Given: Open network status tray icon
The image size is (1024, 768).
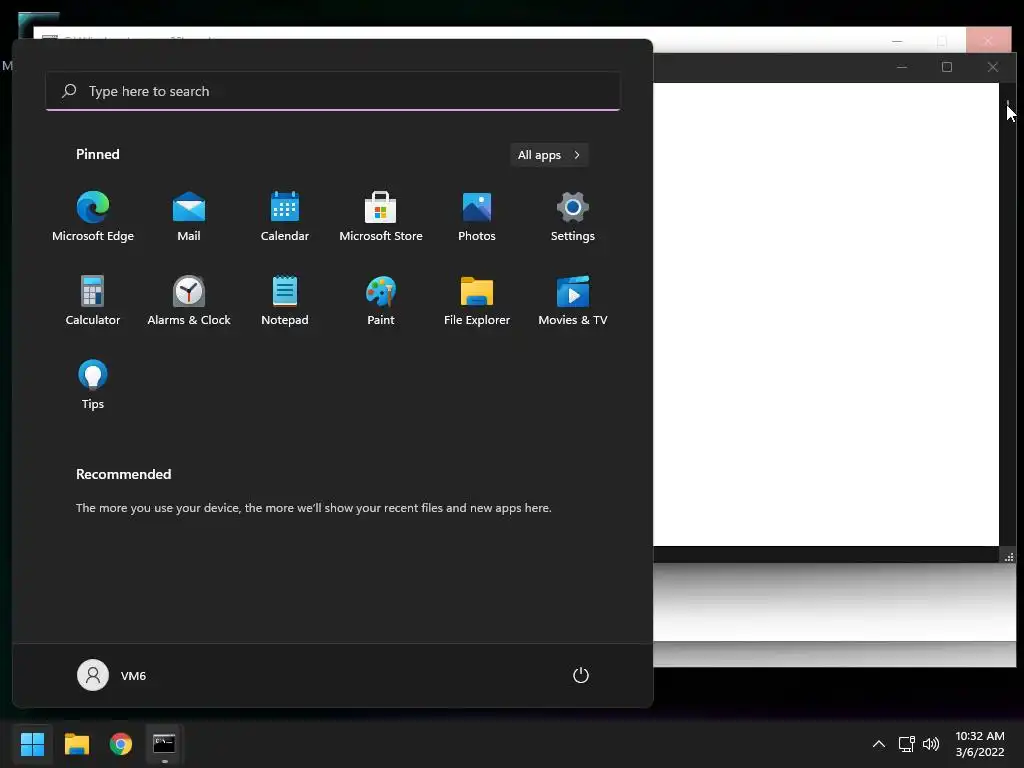Looking at the screenshot, I should [x=906, y=744].
